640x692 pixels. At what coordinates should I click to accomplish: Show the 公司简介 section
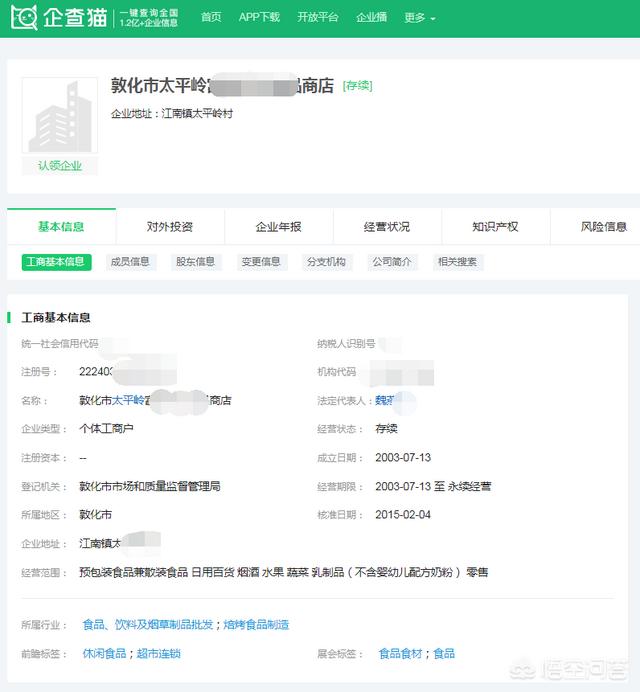tap(392, 262)
